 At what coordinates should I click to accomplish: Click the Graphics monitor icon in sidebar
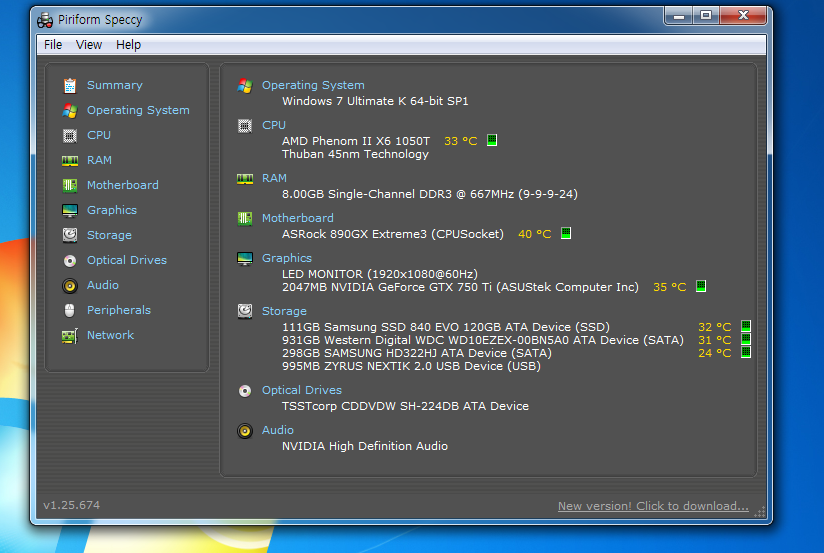[x=70, y=210]
